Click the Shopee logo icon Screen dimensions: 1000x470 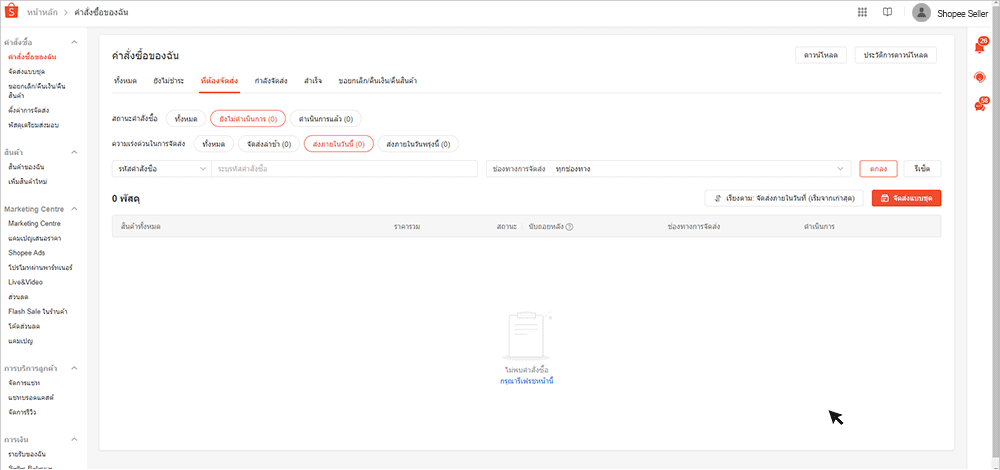coord(12,12)
